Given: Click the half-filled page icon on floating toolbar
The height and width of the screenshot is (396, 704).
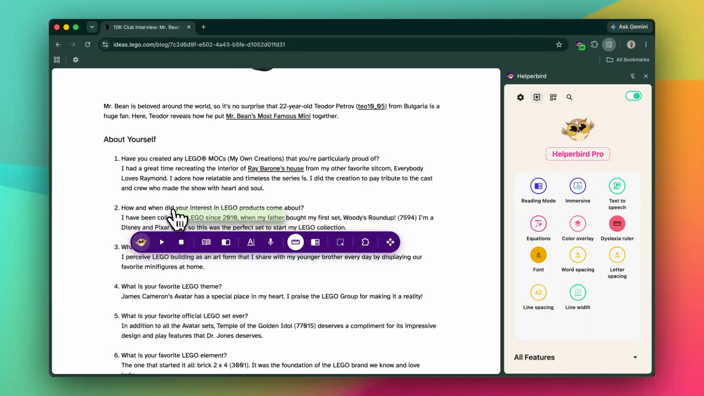Looking at the screenshot, I should coord(226,242).
